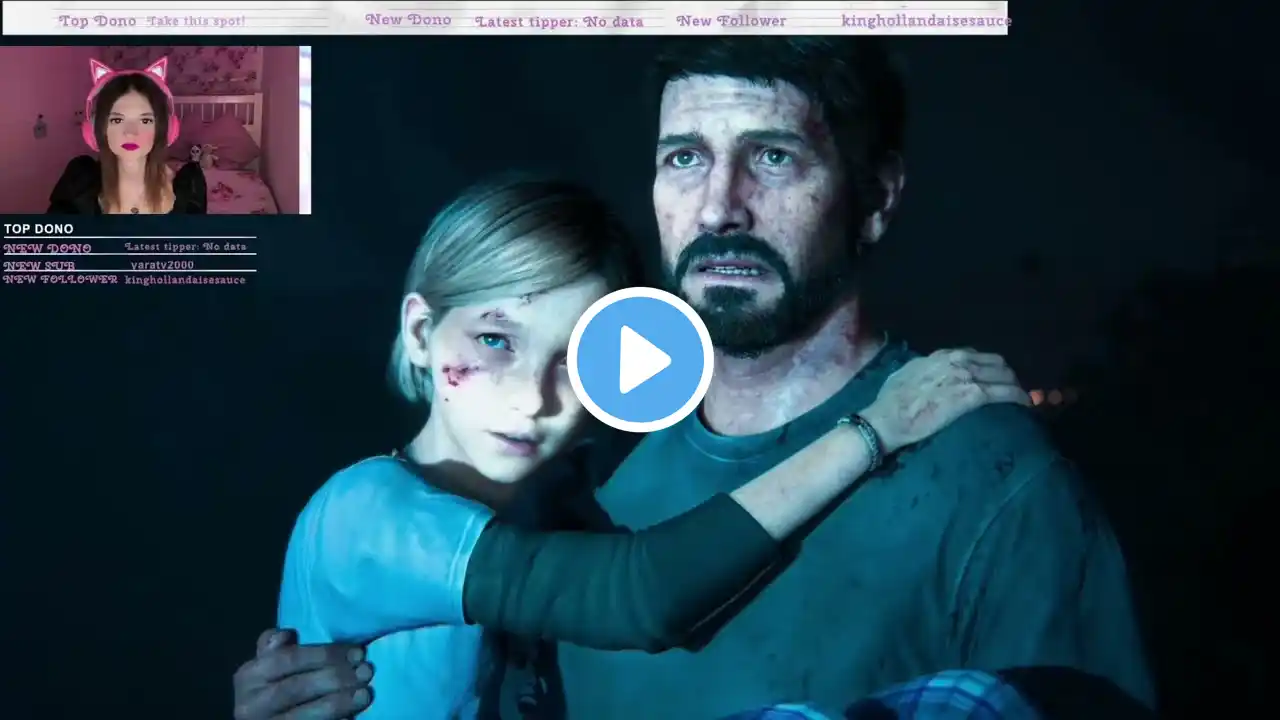Image resolution: width=1280 pixels, height=720 pixels.
Task: Click 'New Dono' in the top banner
Action: (408, 20)
